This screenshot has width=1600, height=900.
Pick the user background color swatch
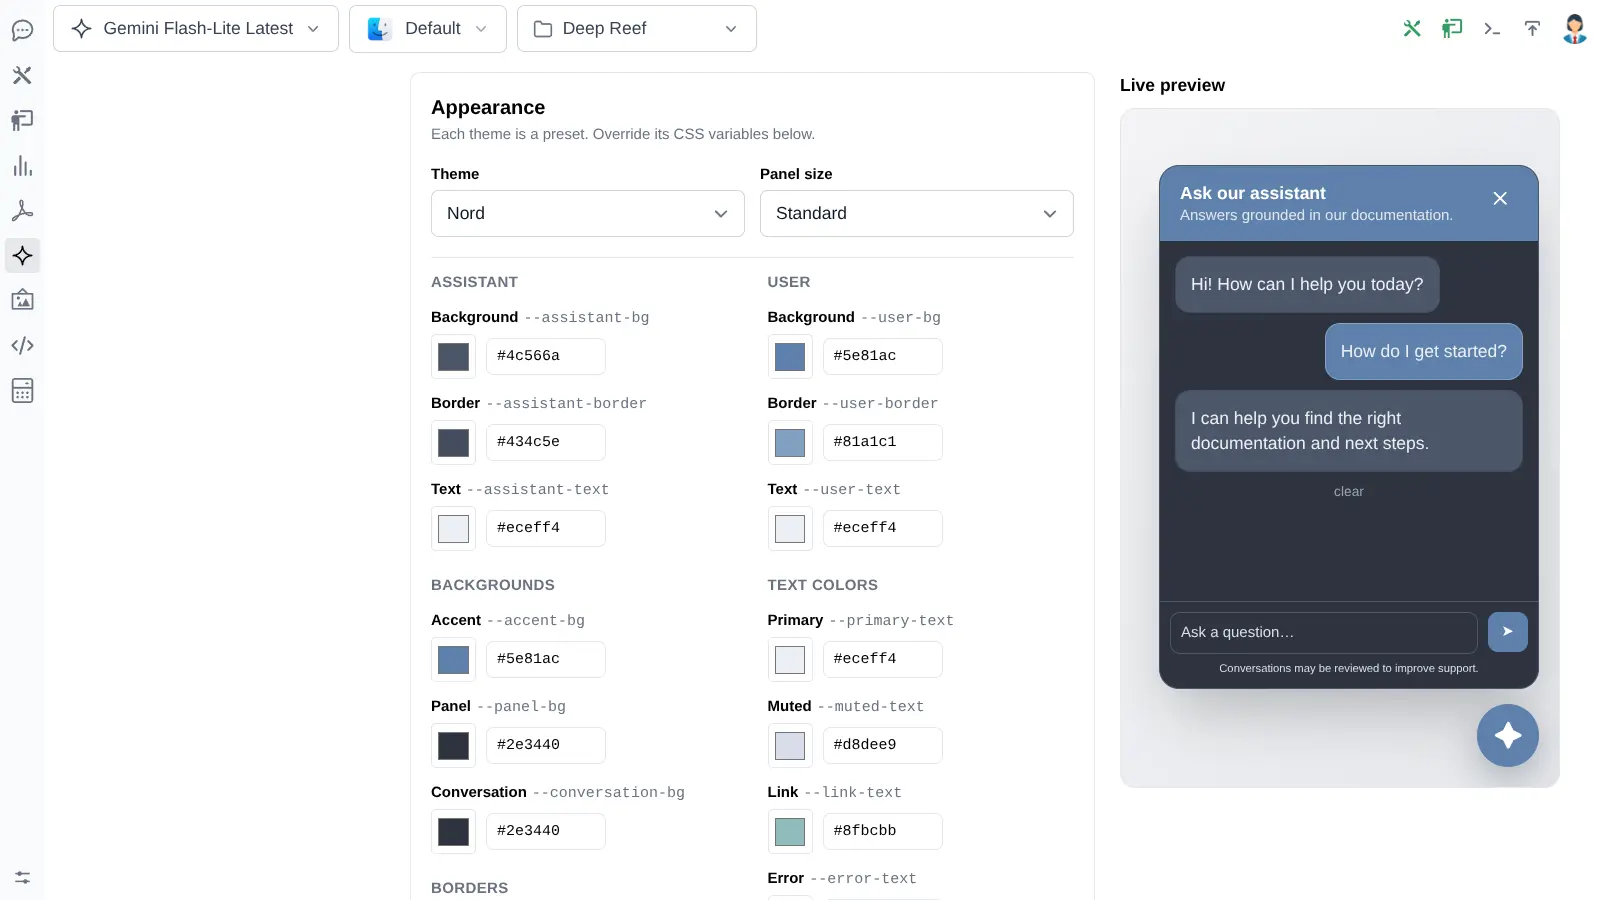coord(790,357)
